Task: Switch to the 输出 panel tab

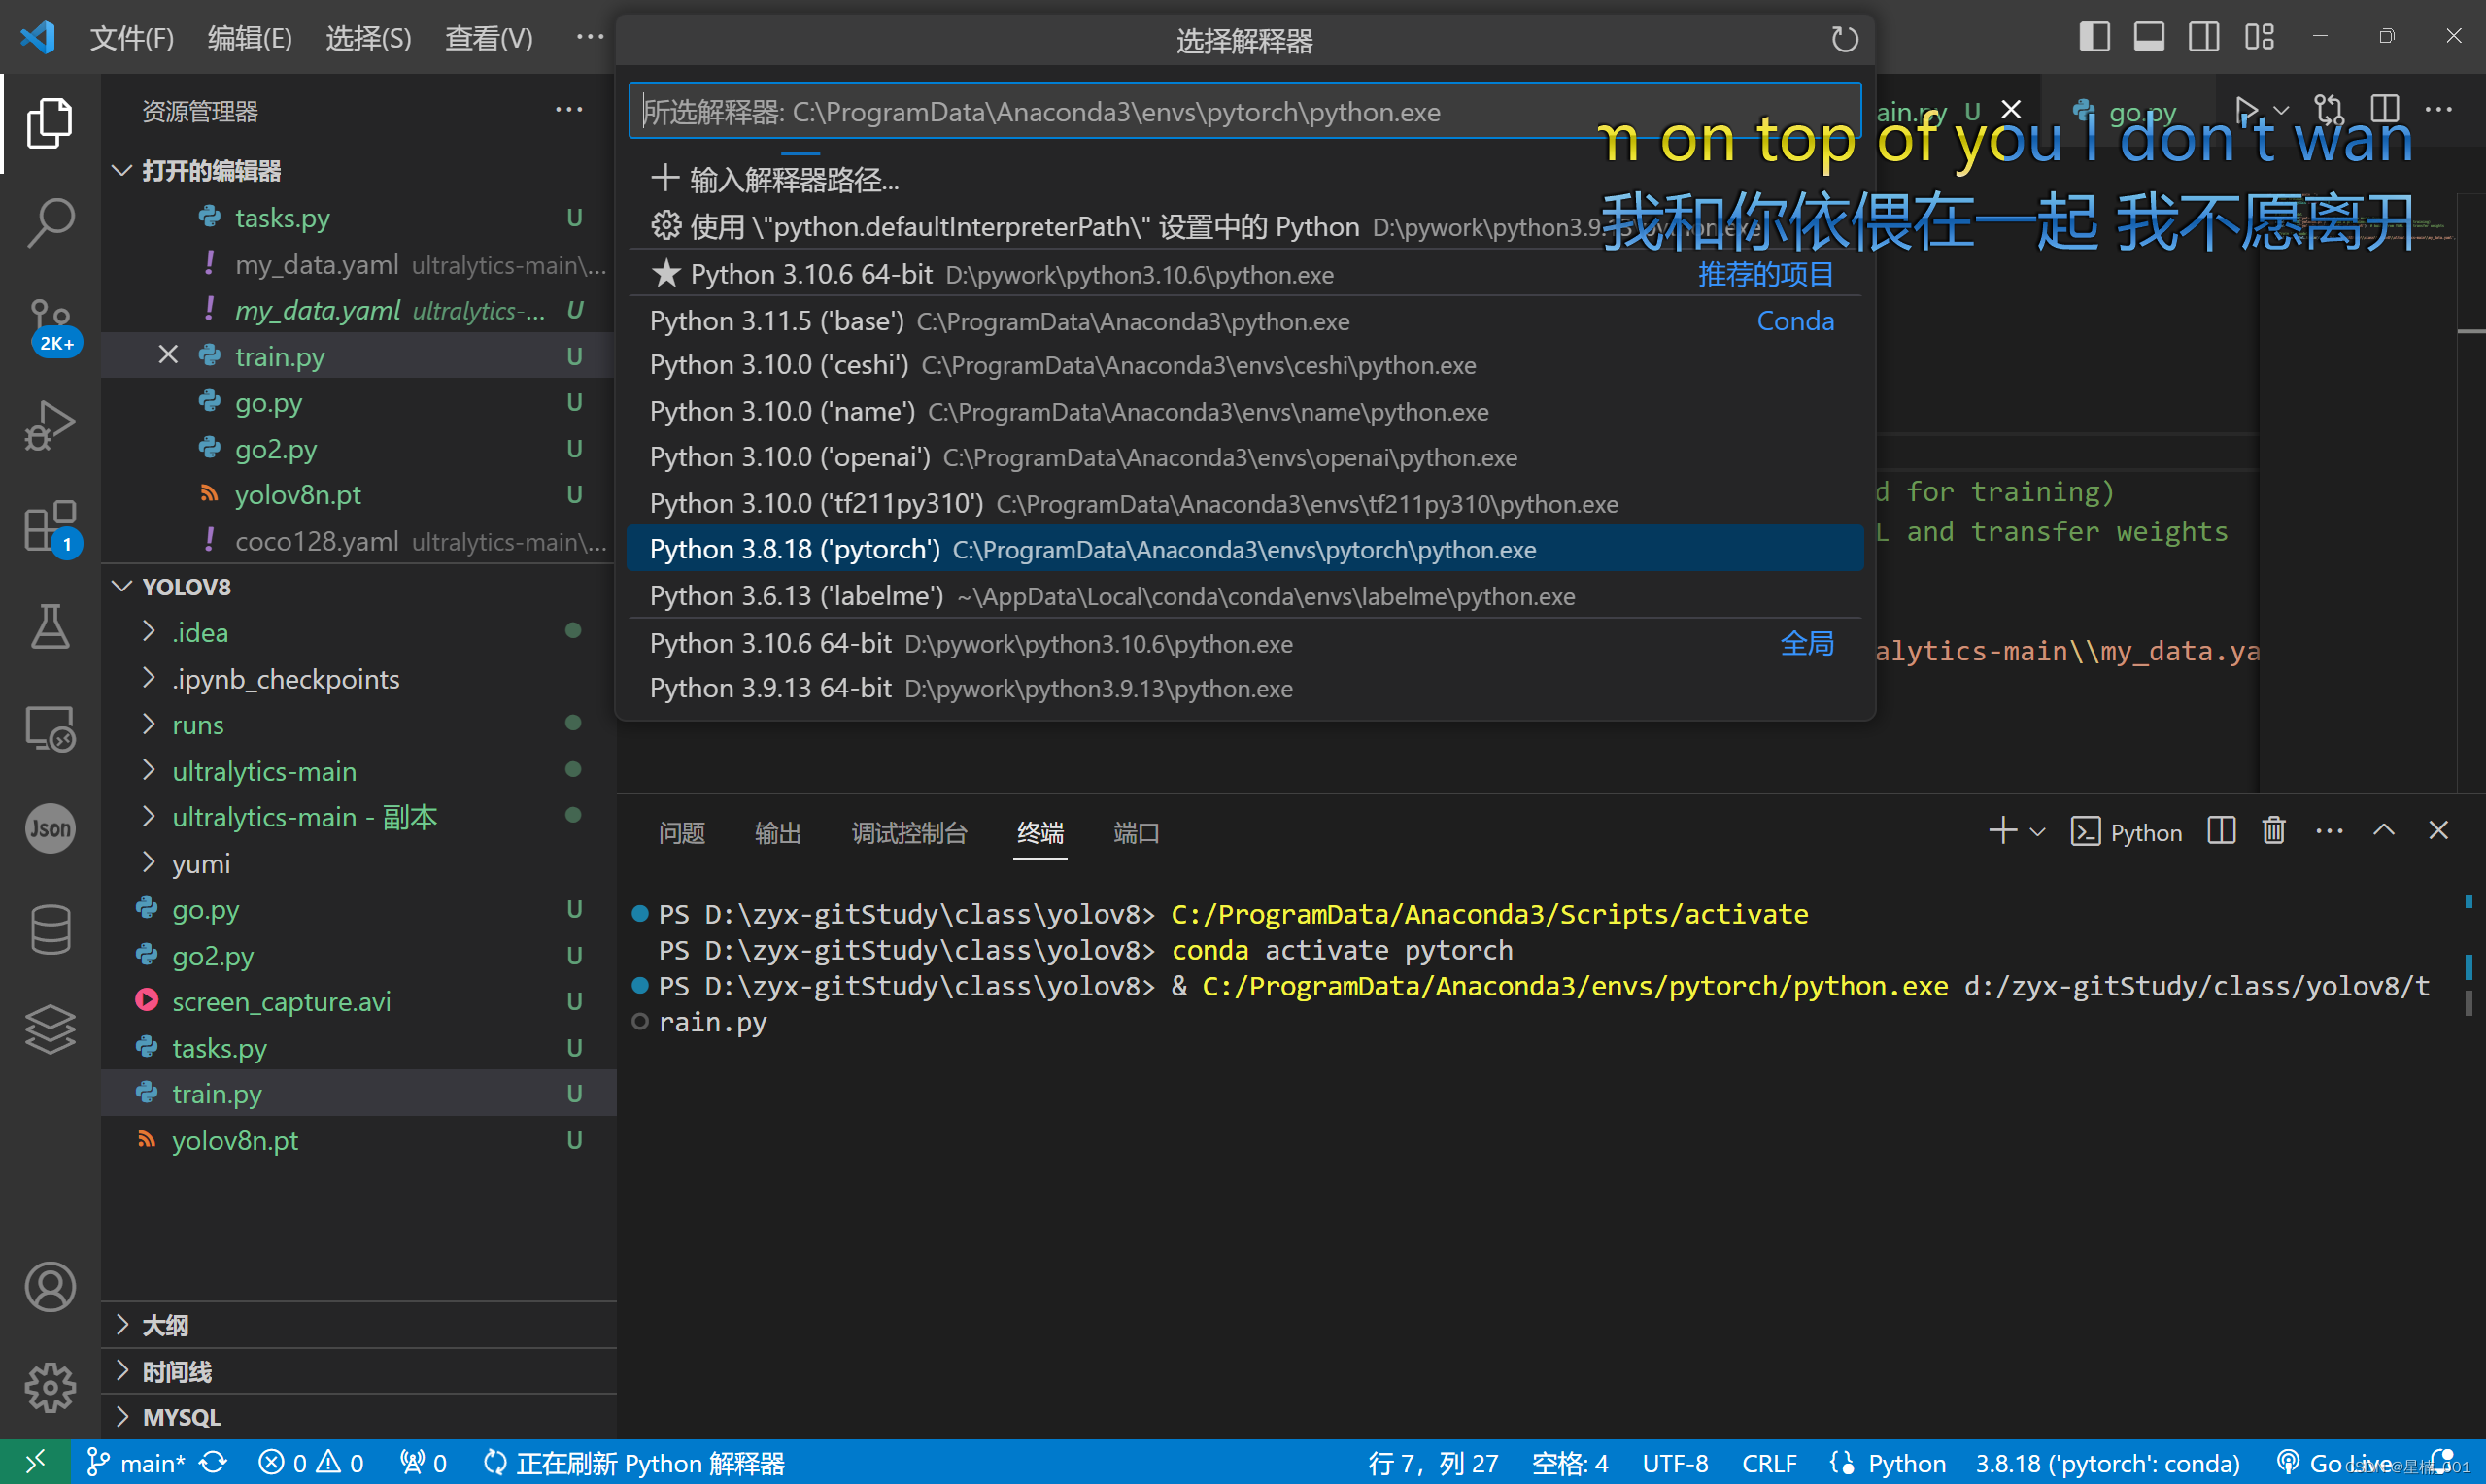Action: click(x=777, y=833)
